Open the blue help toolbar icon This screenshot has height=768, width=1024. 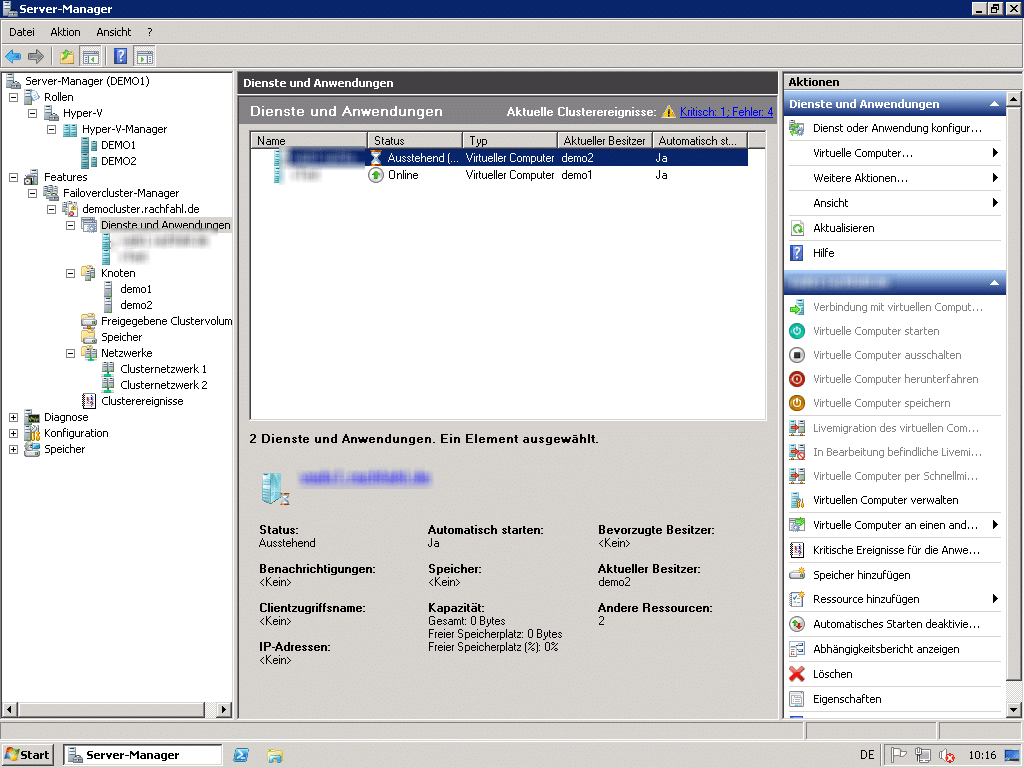[x=121, y=57]
